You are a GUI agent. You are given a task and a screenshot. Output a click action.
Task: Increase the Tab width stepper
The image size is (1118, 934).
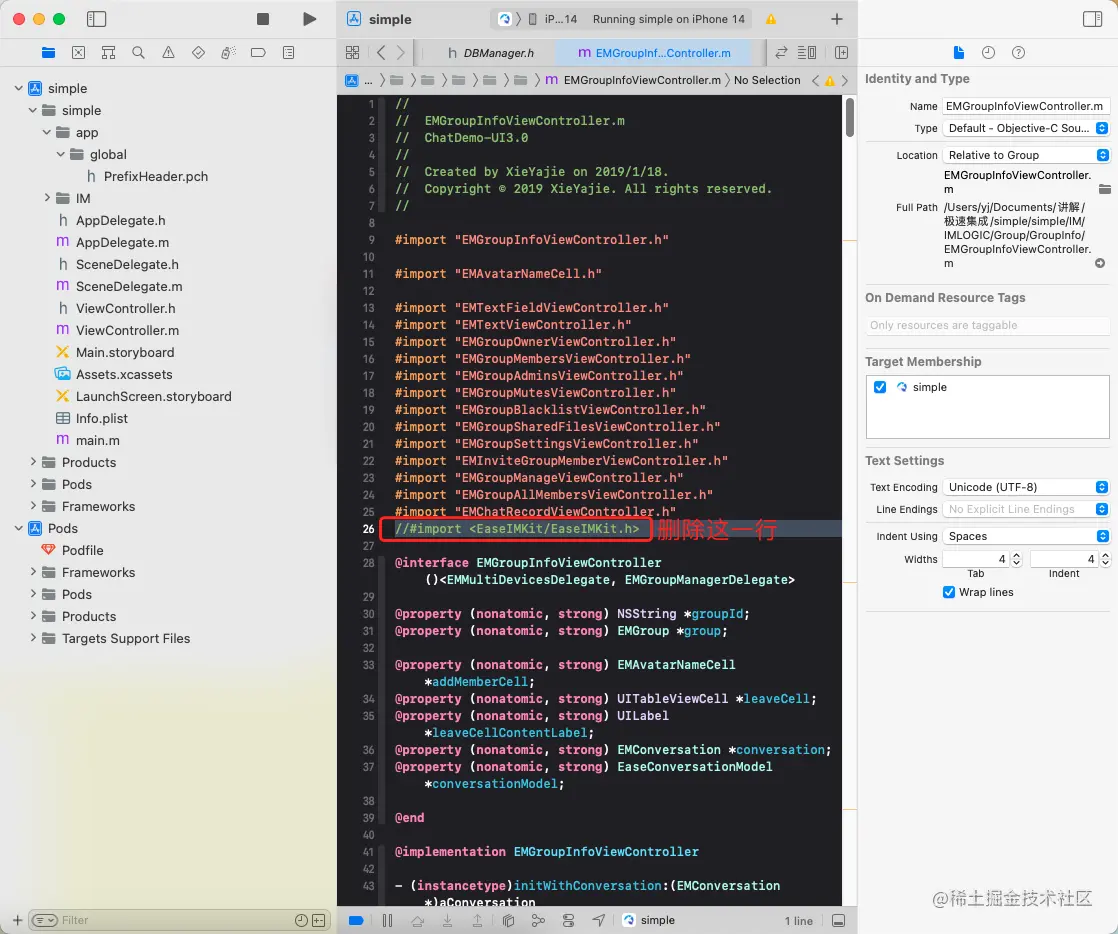[x=1016, y=555]
